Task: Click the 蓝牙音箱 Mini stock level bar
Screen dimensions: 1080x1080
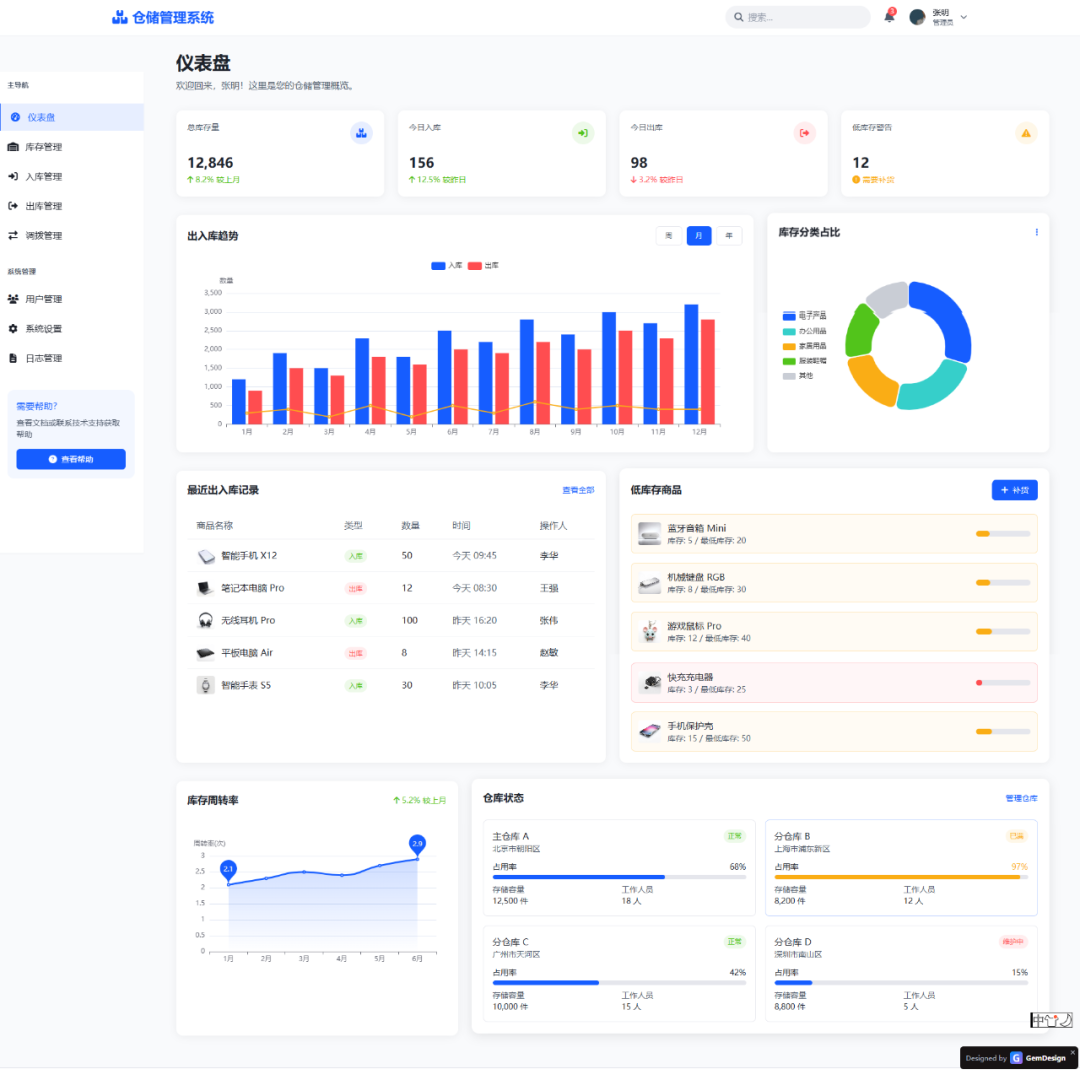Action: (1003, 534)
